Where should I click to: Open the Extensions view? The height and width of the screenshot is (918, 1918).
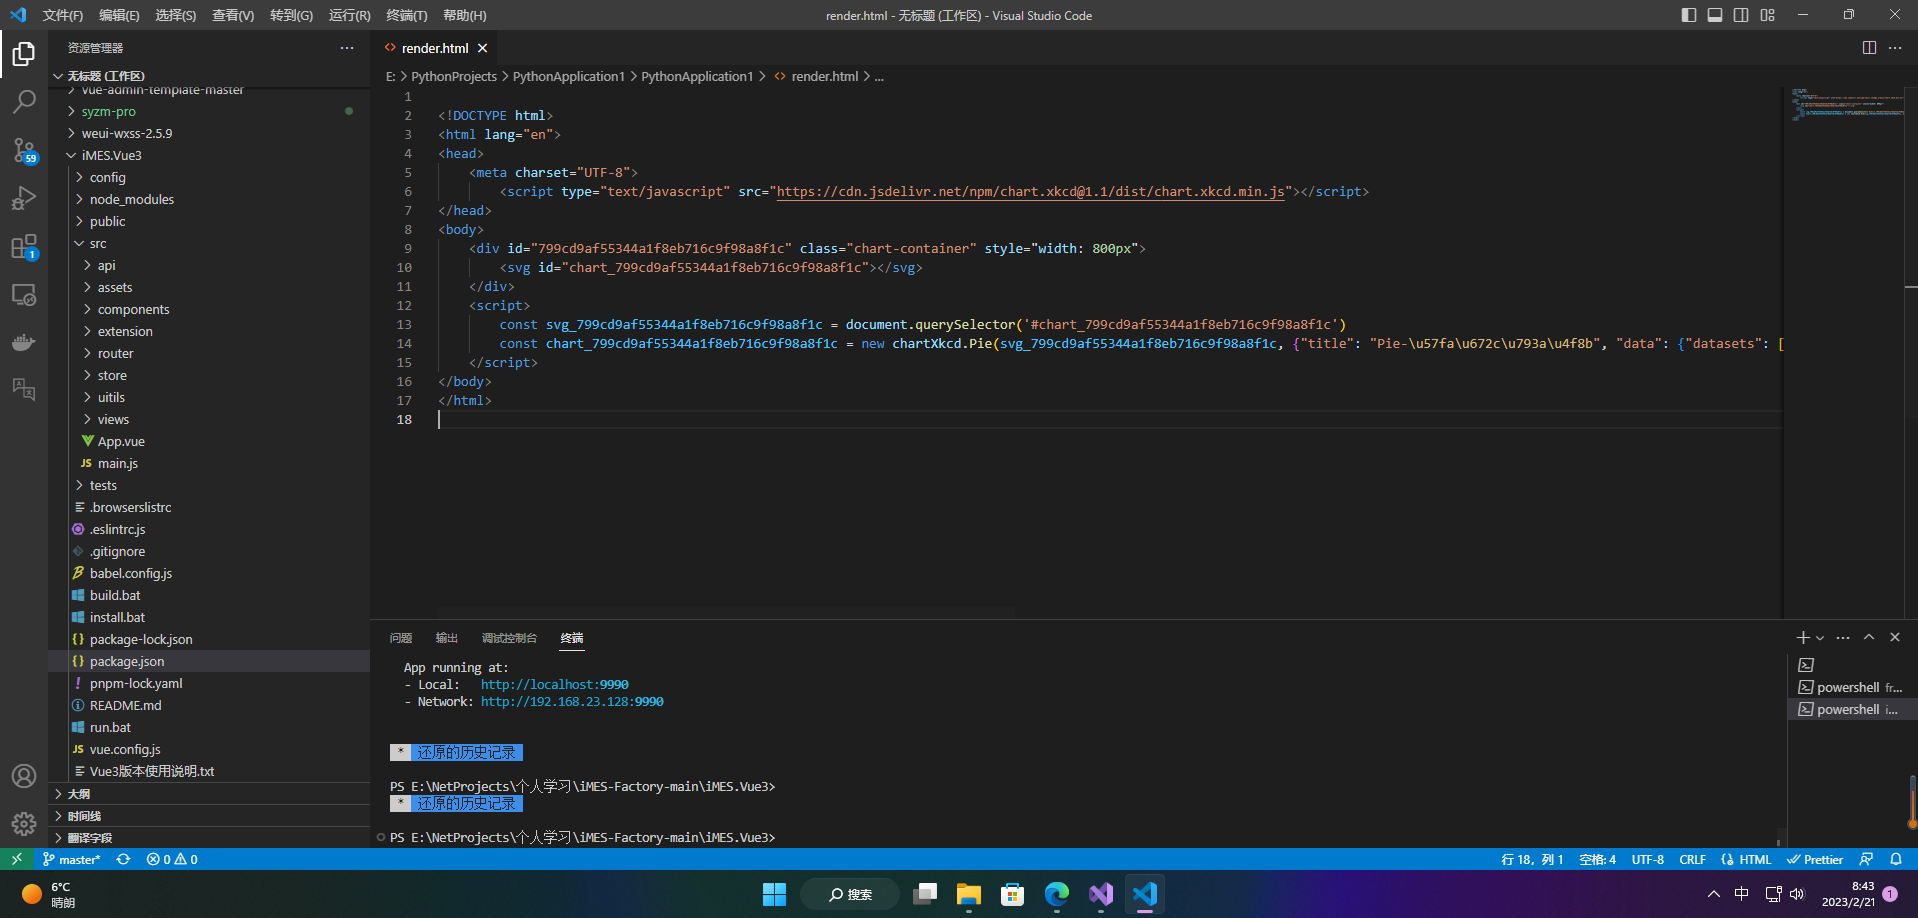[24, 247]
